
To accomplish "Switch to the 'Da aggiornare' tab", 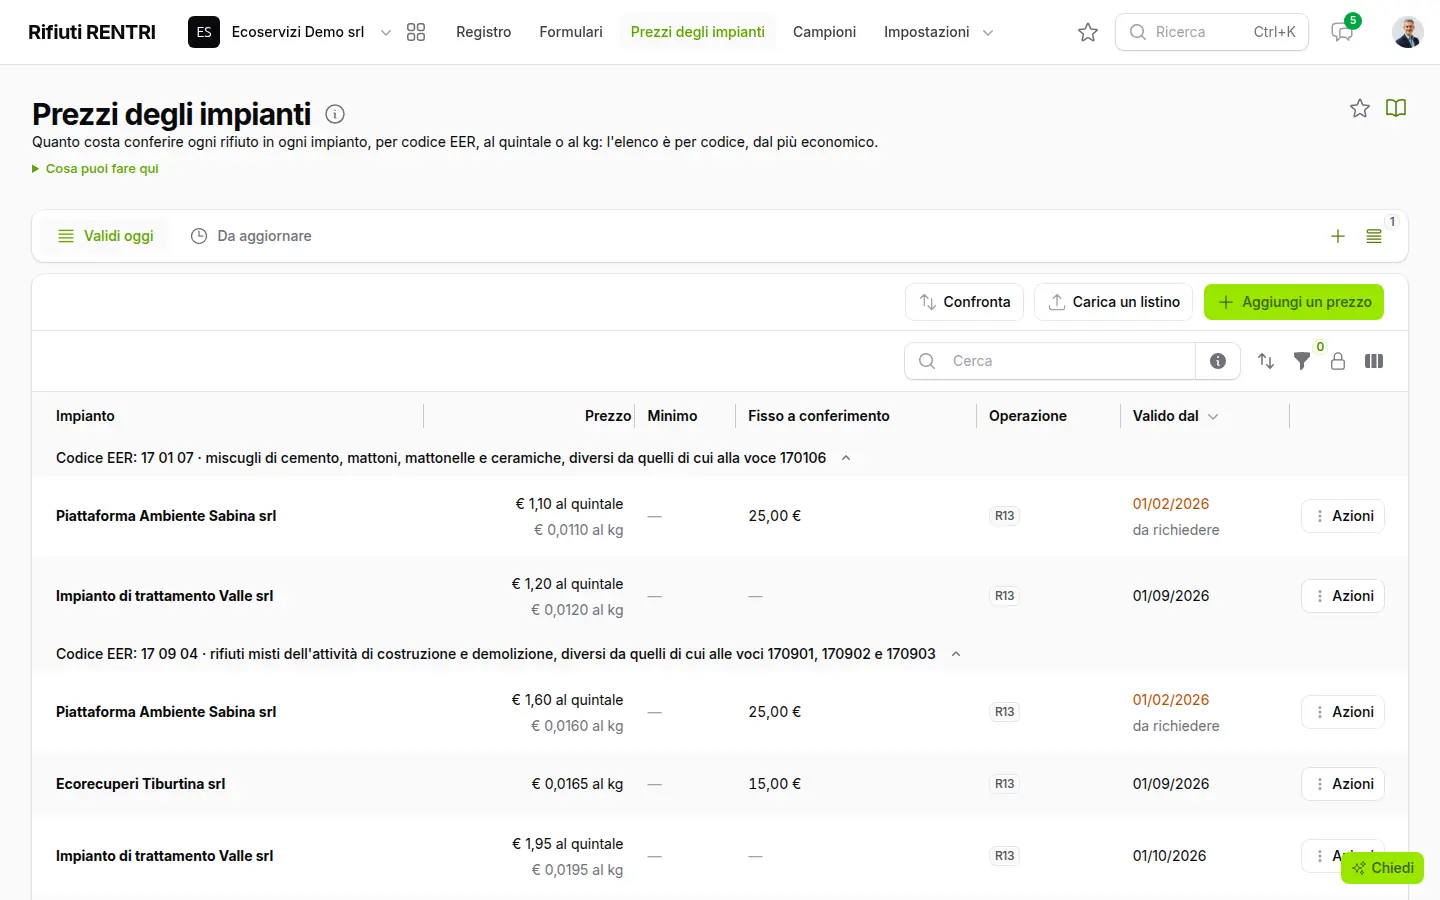I will [251, 236].
